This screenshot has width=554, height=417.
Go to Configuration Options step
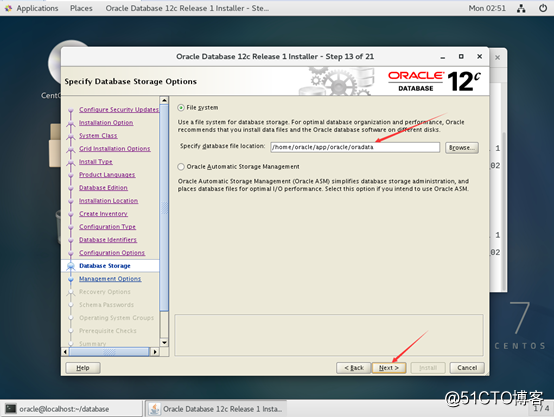coord(112,253)
